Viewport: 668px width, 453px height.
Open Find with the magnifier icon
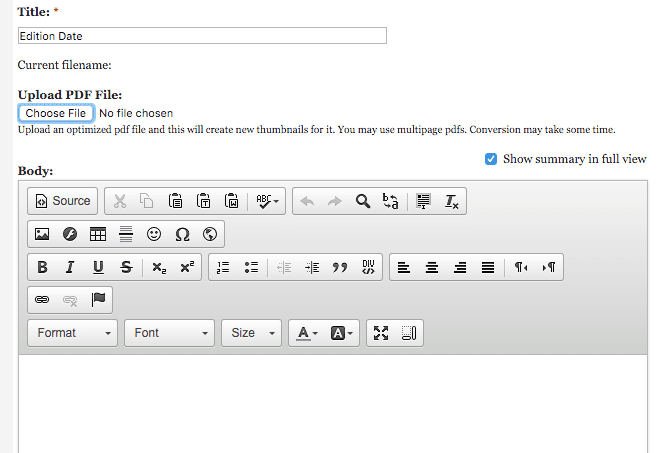(x=363, y=201)
